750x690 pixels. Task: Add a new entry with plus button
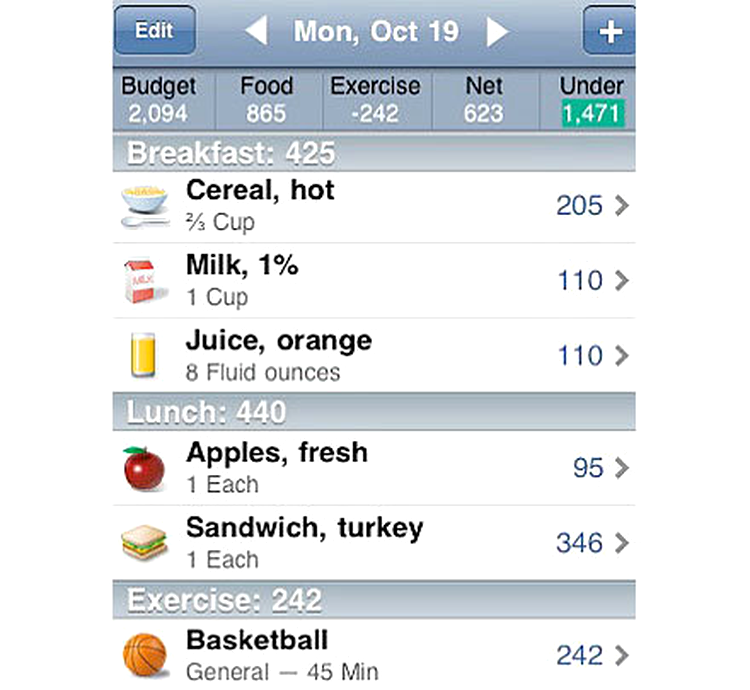click(610, 32)
